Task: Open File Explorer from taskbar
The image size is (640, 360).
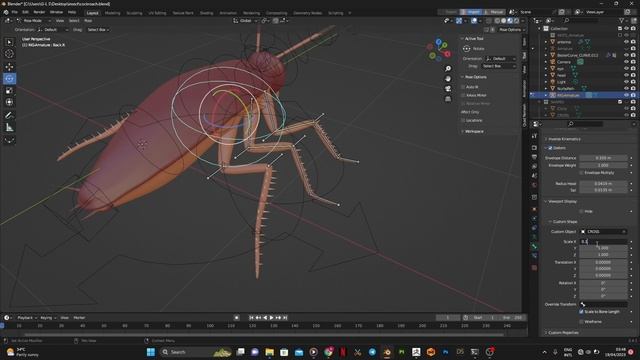Action: [x=269, y=352]
